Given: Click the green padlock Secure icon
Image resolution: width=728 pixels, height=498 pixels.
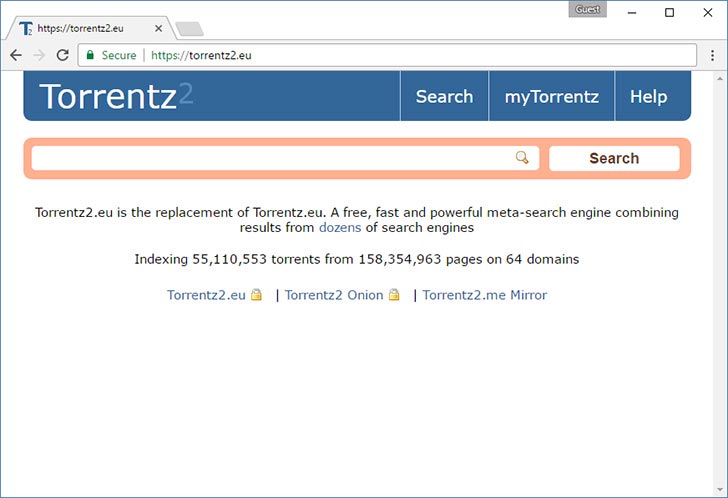Looking at the screenshot, I should (x=90, y=55).
